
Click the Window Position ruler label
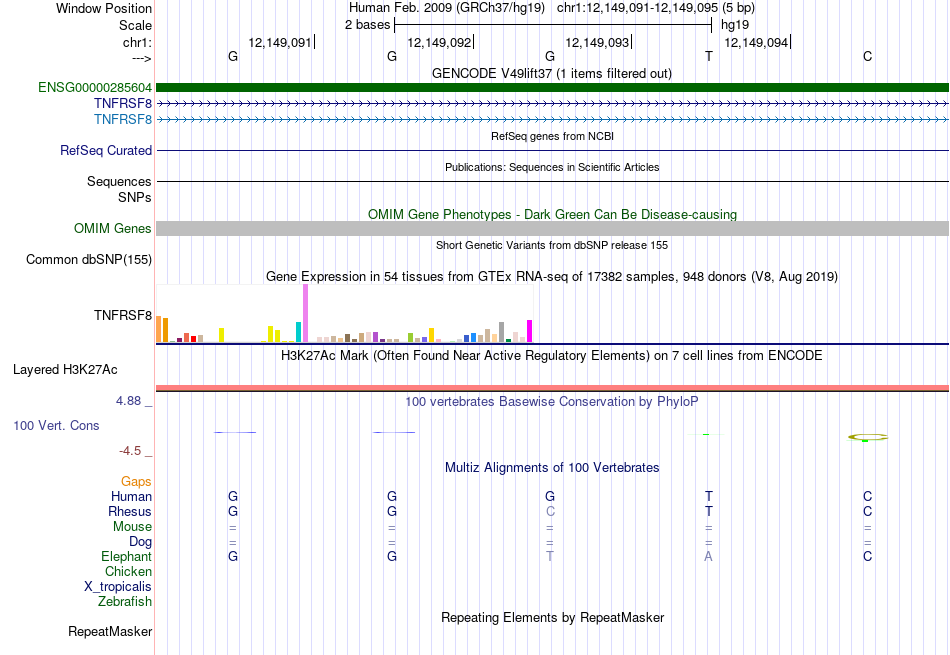(x=104, y=8)
